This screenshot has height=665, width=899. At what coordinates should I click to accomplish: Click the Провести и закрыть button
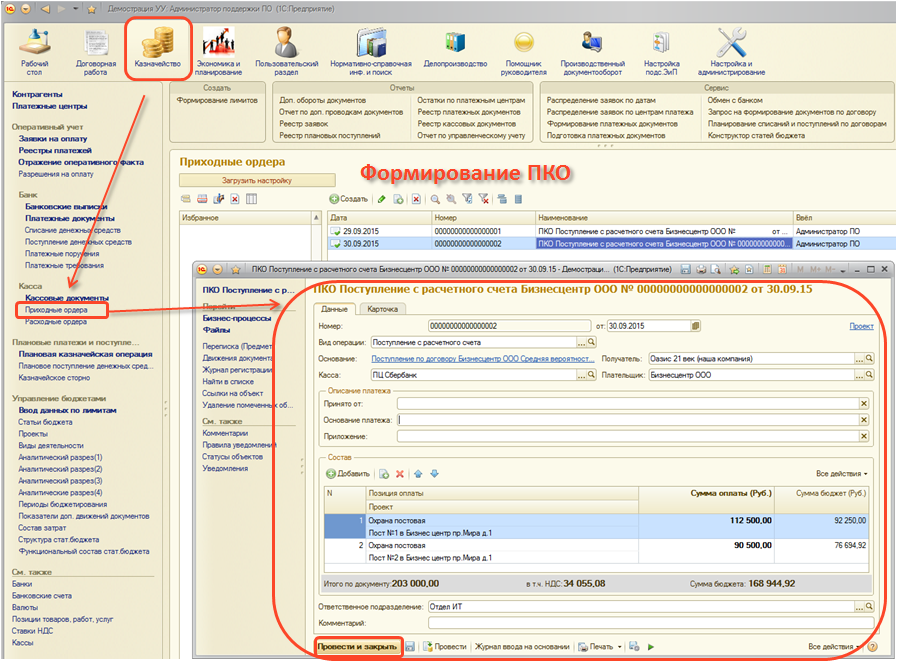(358, 647)
